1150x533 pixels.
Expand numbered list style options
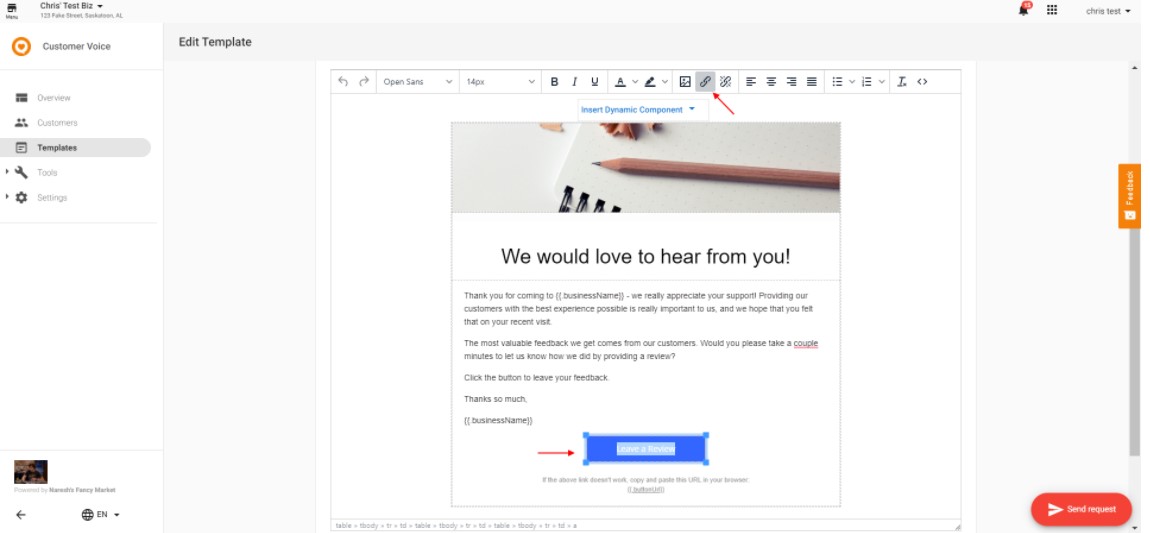coord(882,82)
